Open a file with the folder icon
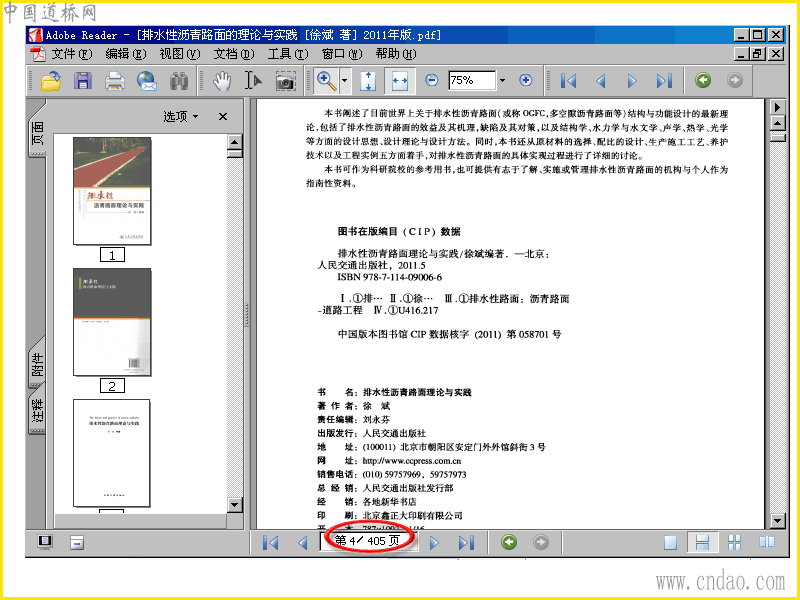800x600 pixels. 51,81
